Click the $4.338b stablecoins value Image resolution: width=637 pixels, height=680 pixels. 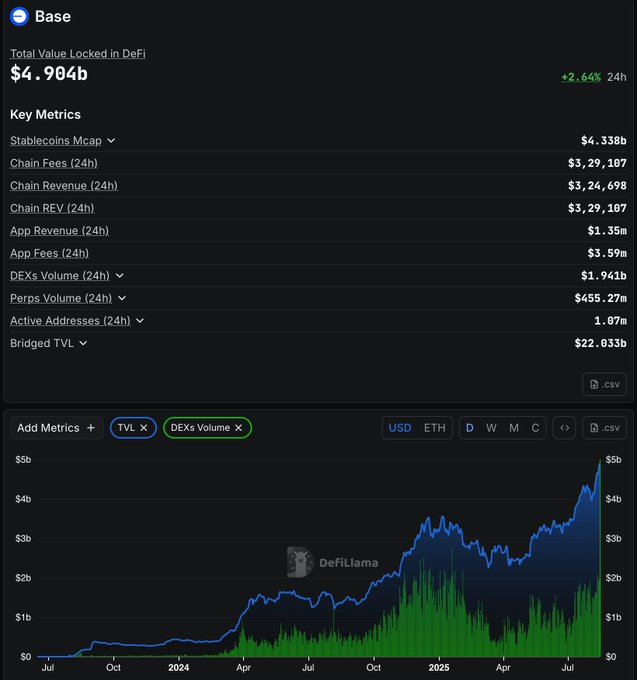click(604, 141)
